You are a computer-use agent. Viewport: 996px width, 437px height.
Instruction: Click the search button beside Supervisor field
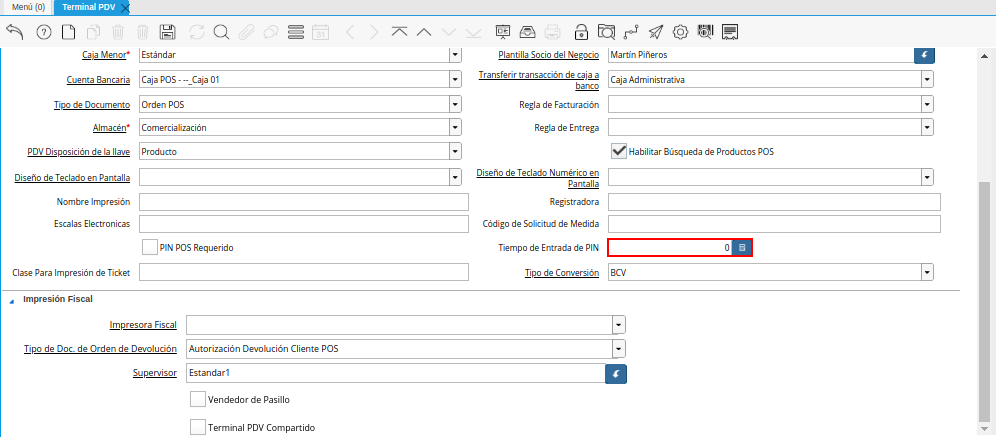pos(616,373)
